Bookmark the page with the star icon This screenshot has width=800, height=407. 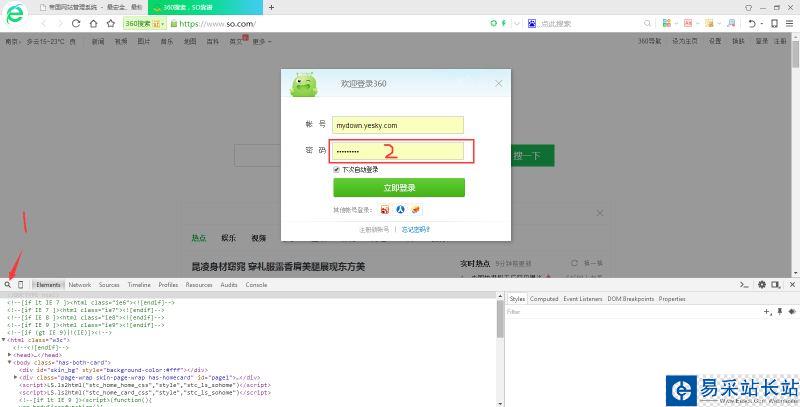point(111,23)
